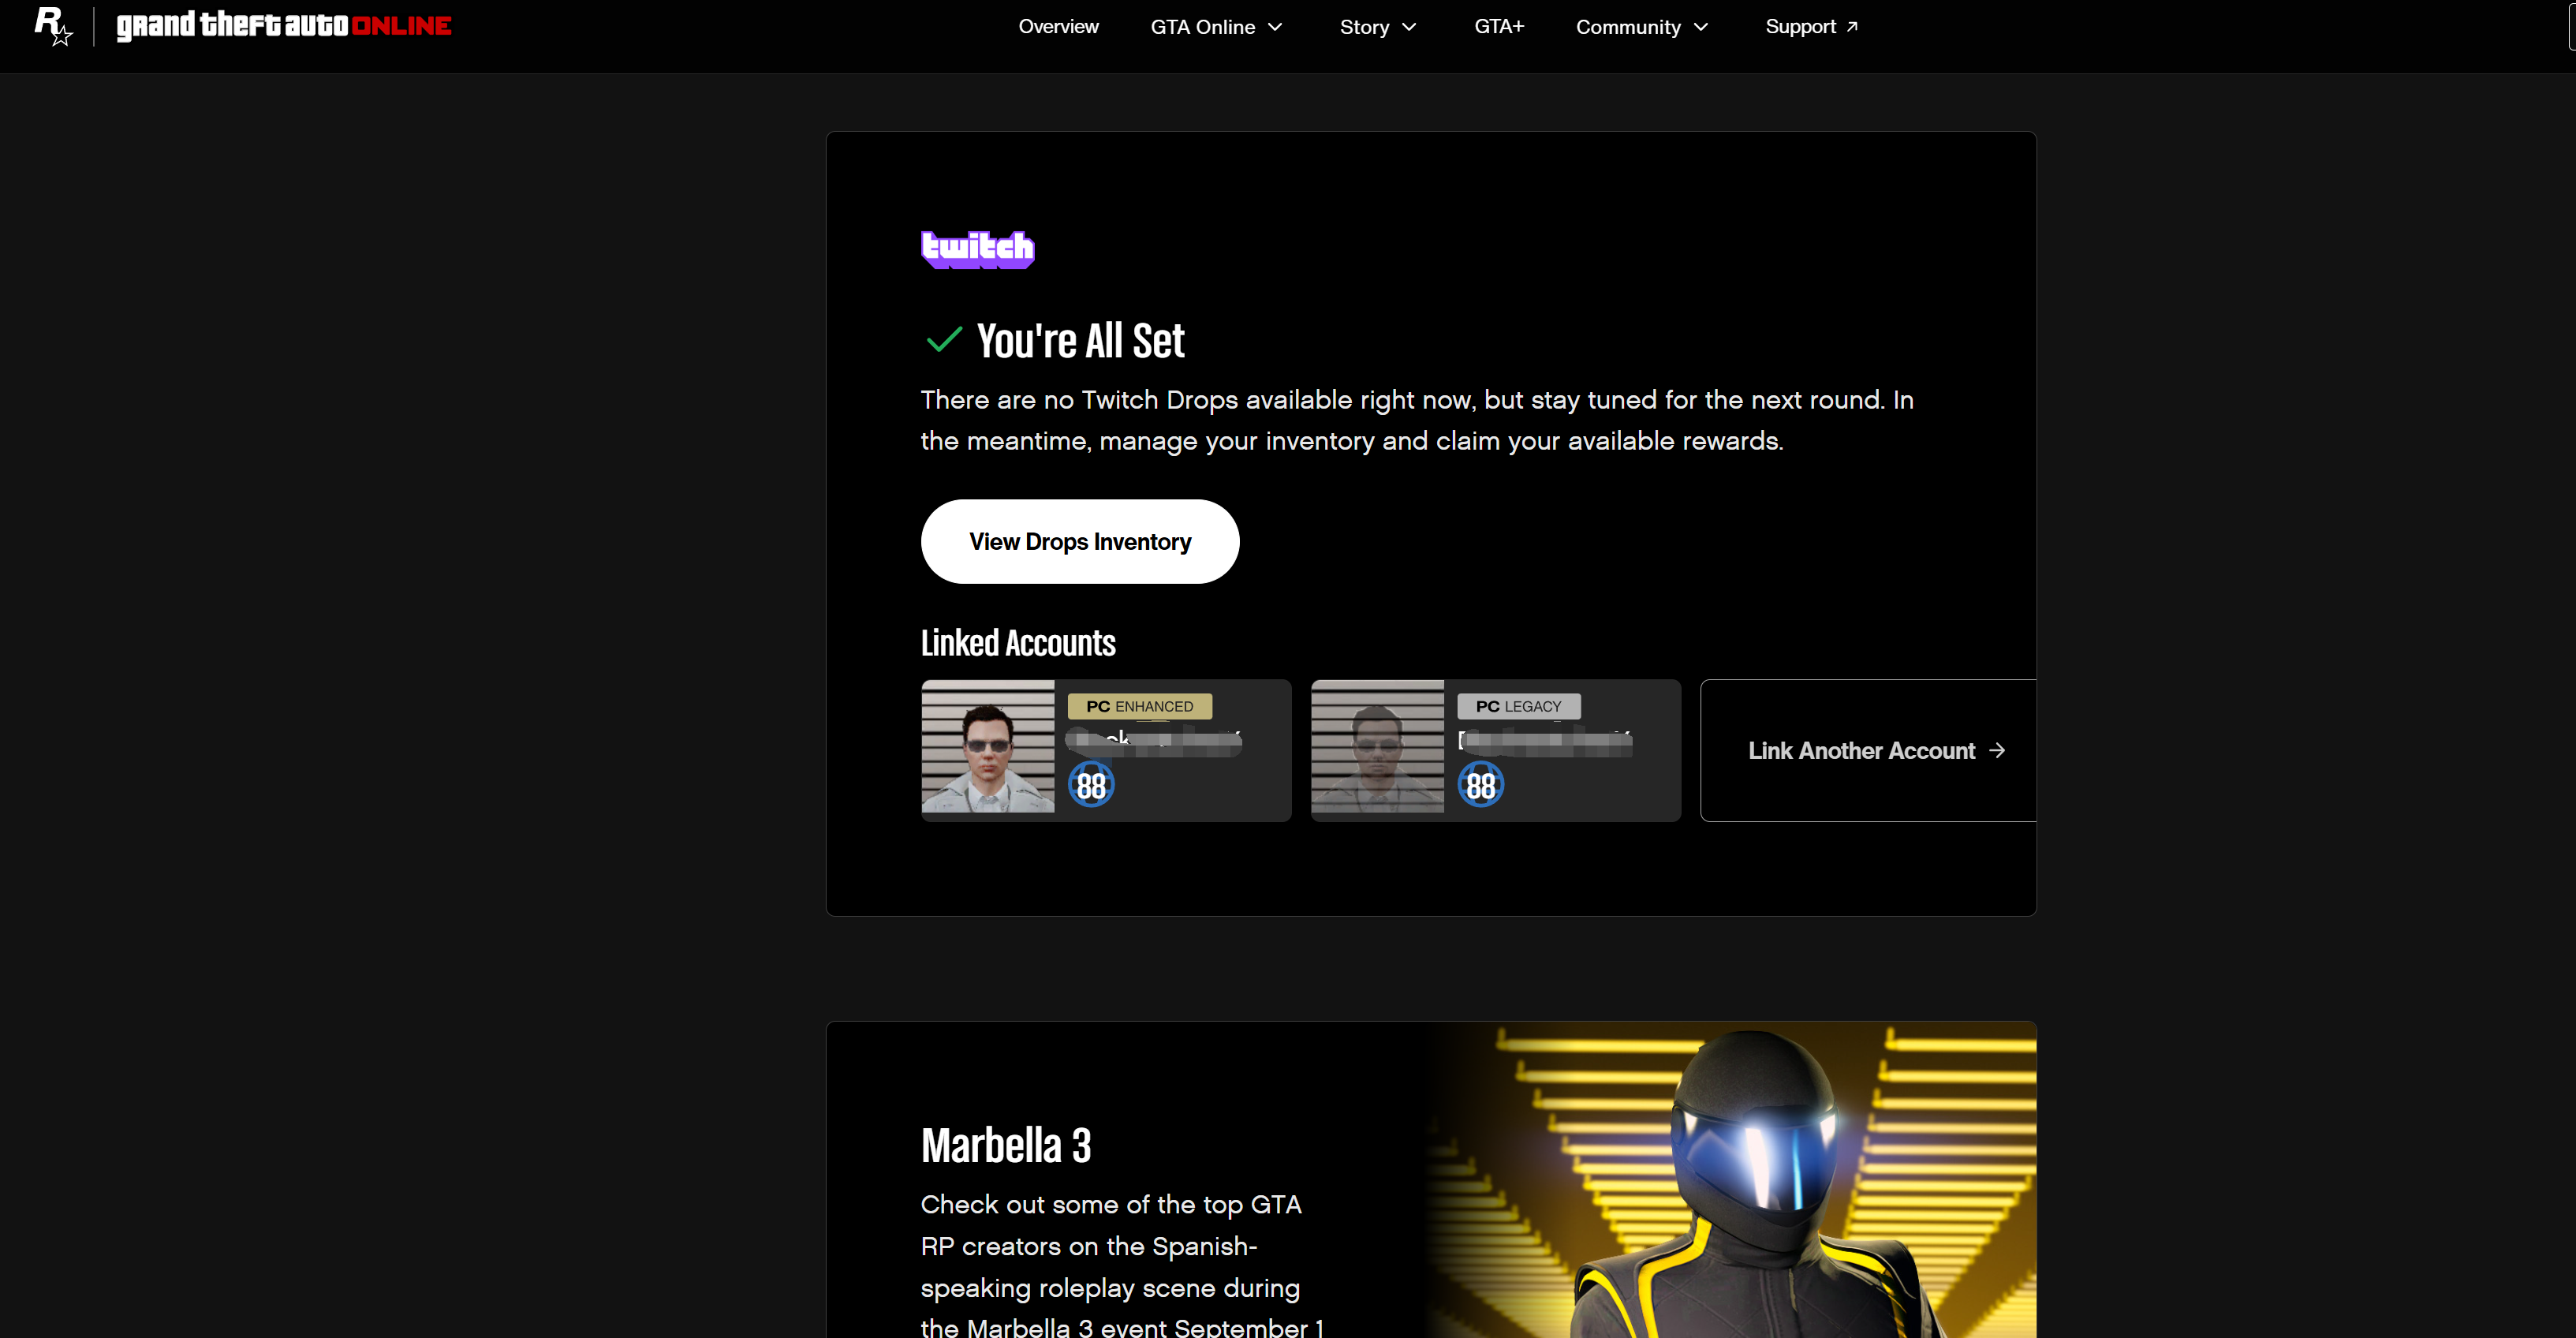The width and height of the screenshot is (2576, 1338).
Task: Open the Story menu
Action: (x=1378, y=27)
